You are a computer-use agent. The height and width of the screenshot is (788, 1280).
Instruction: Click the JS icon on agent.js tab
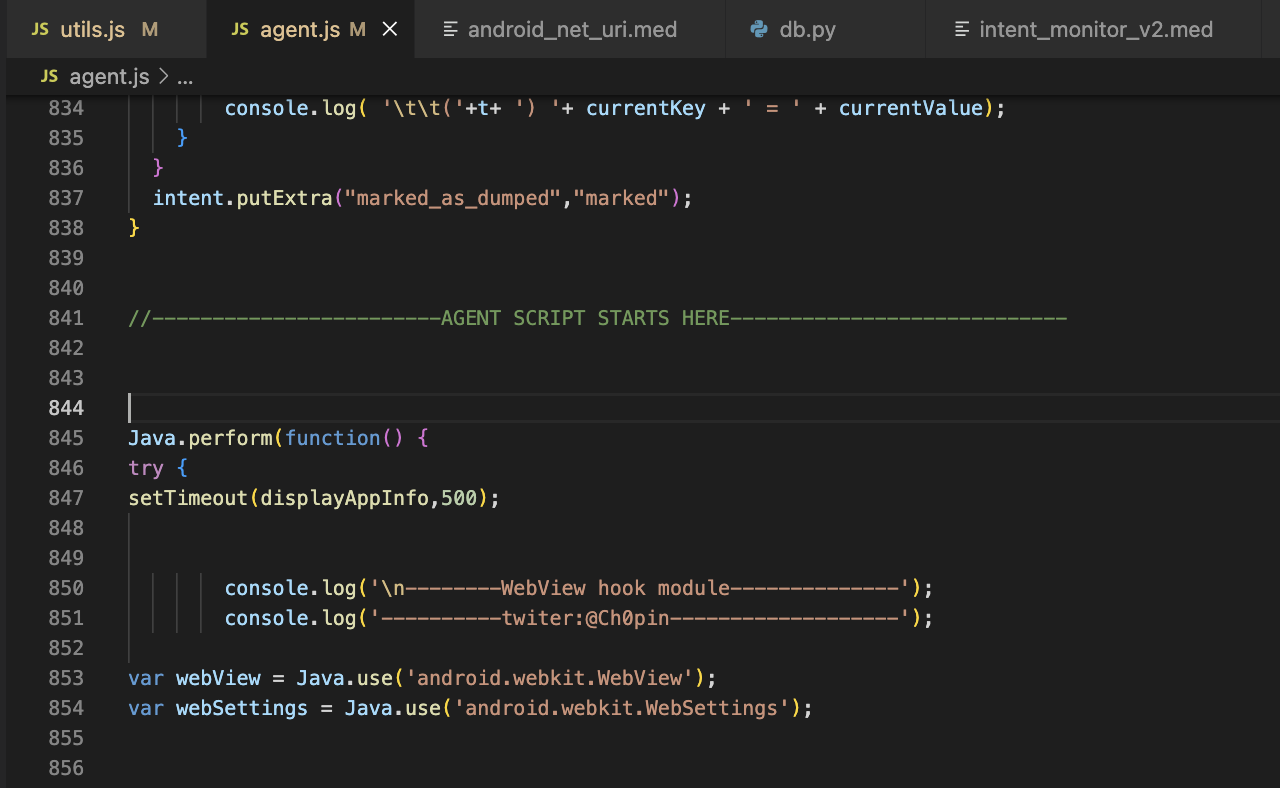240,29
